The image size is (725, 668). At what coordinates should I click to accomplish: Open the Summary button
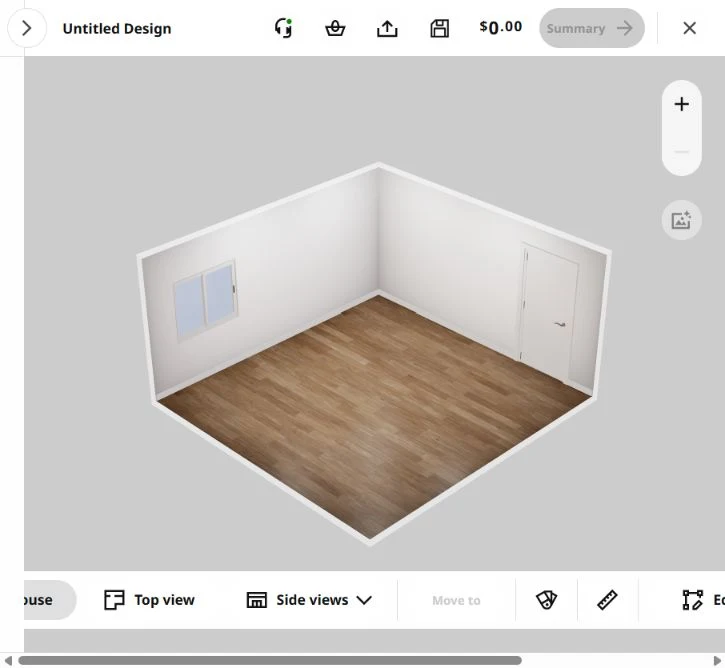click(x=592, y=28)
